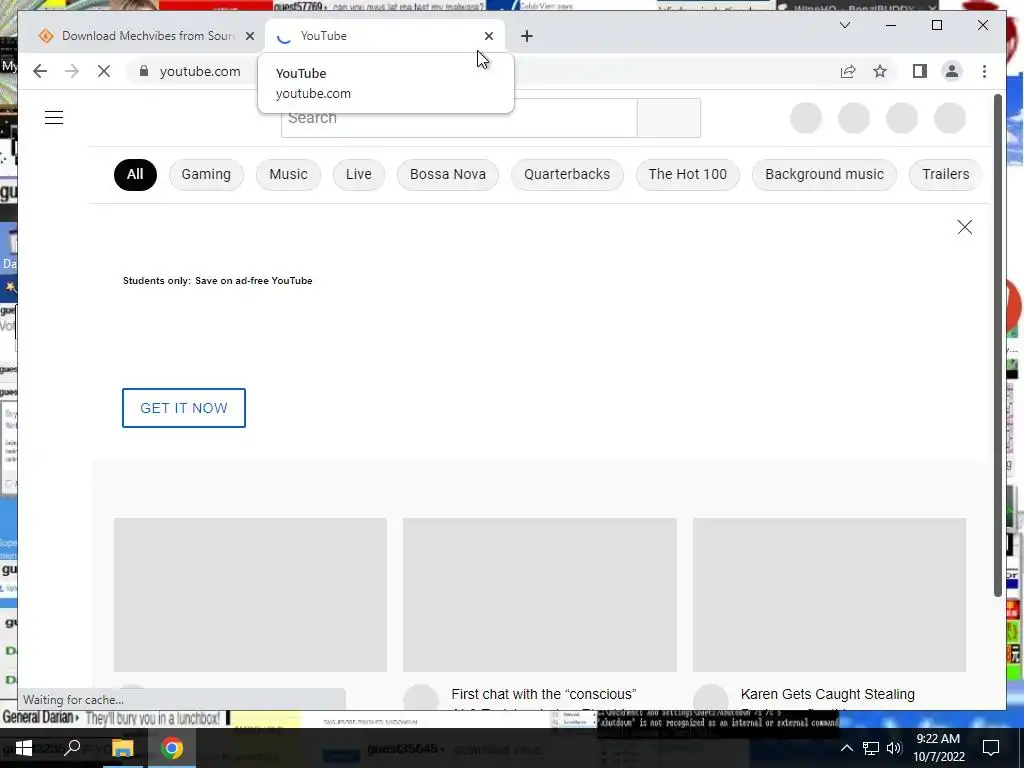1024x768 pixels.
Task: Pick The Hot 100 chip
Action: coord(688,174)
